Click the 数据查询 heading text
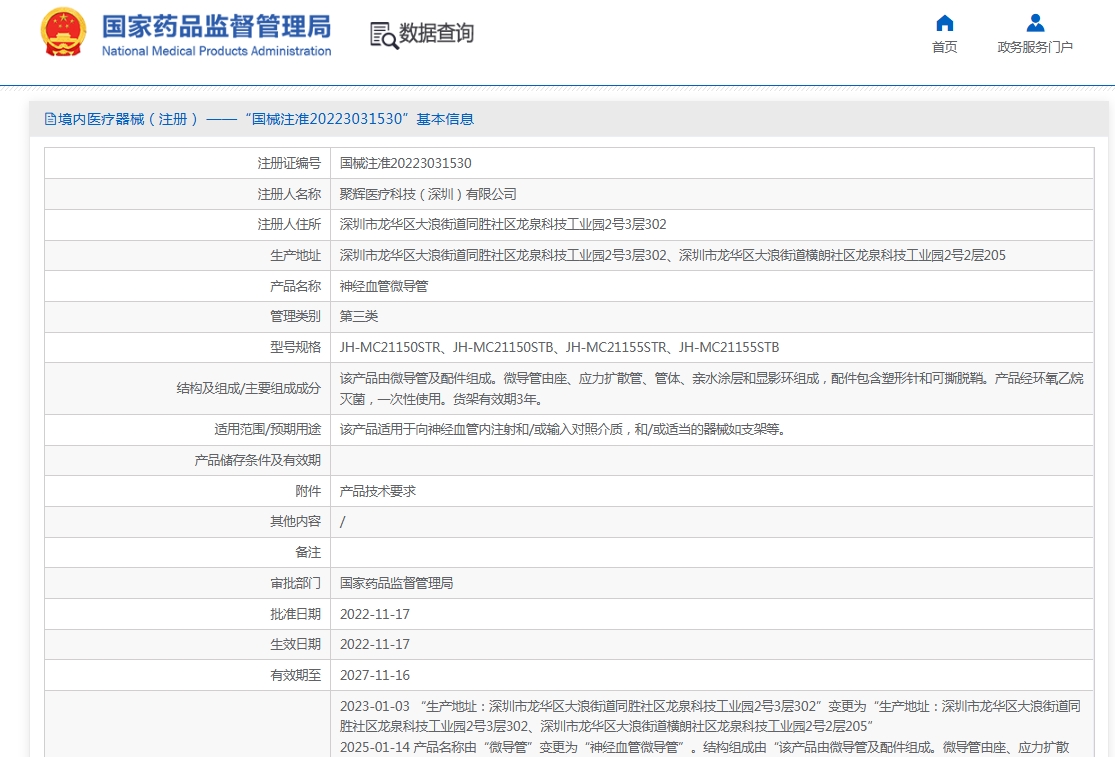Screen dimensions: 1115x757 click(x=436, y=33)
